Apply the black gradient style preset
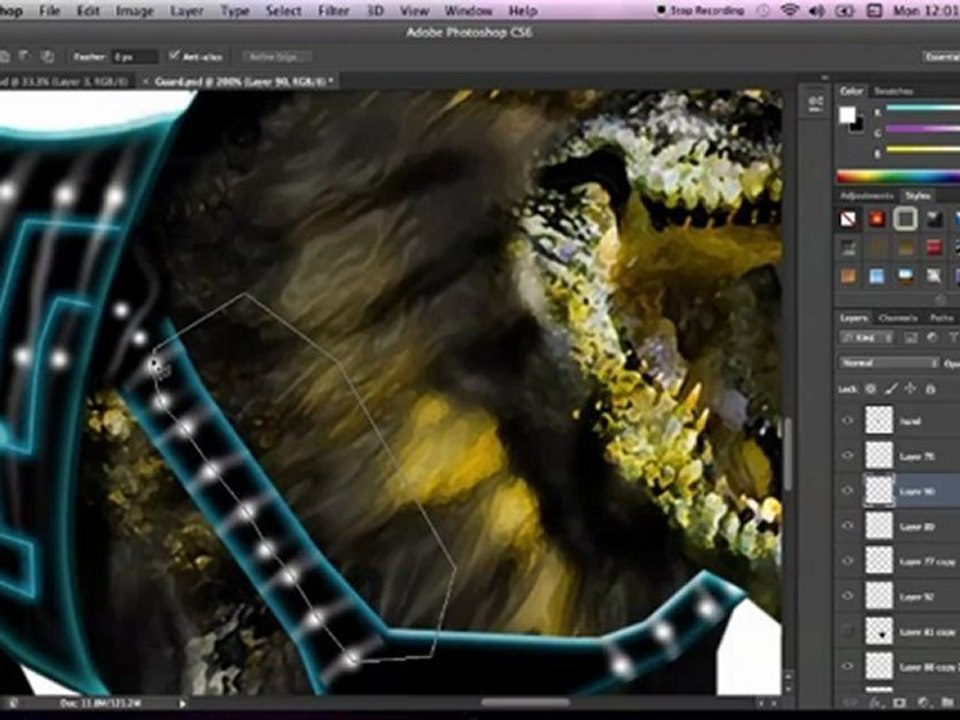The height and width of the screenshot is (720, 960). pos(934,219)
